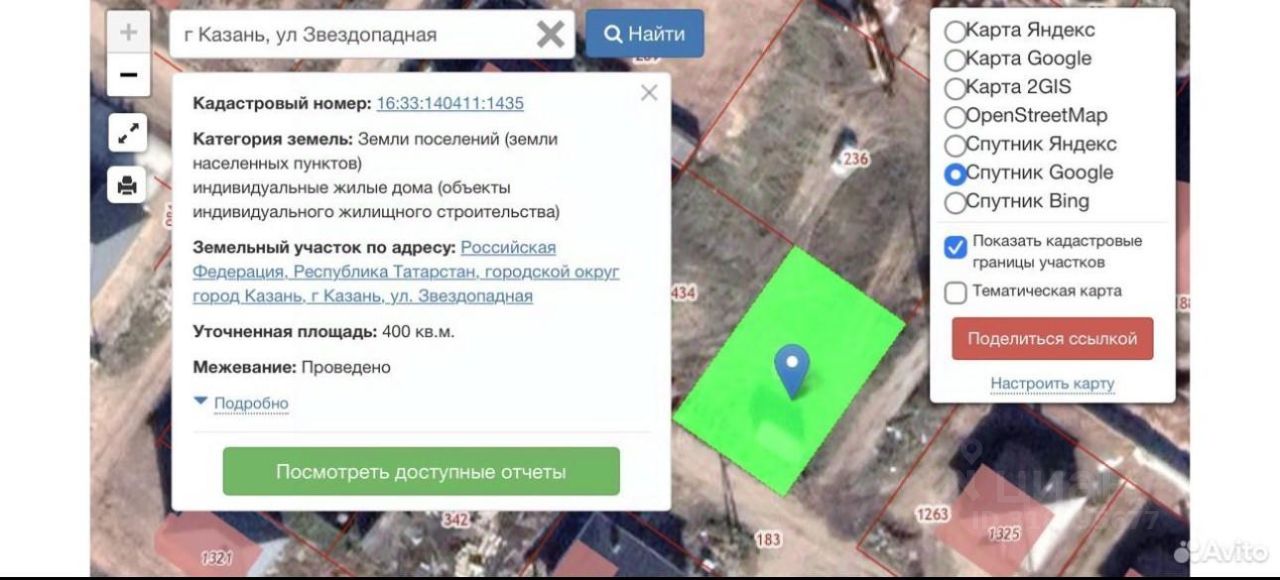Screen dimensions: 1280x580
Task: Click parcel label 1325 on map
Action: (1004, 534)
